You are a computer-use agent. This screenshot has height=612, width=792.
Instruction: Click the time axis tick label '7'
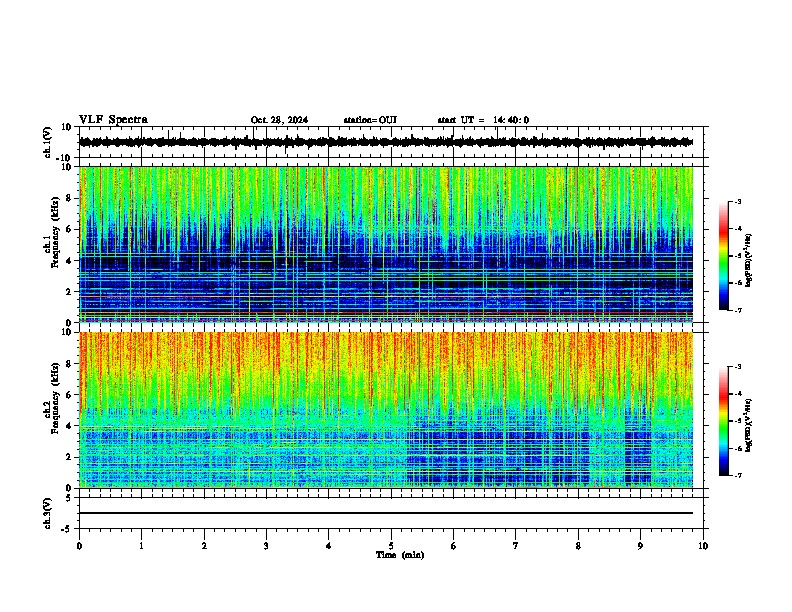516,546
